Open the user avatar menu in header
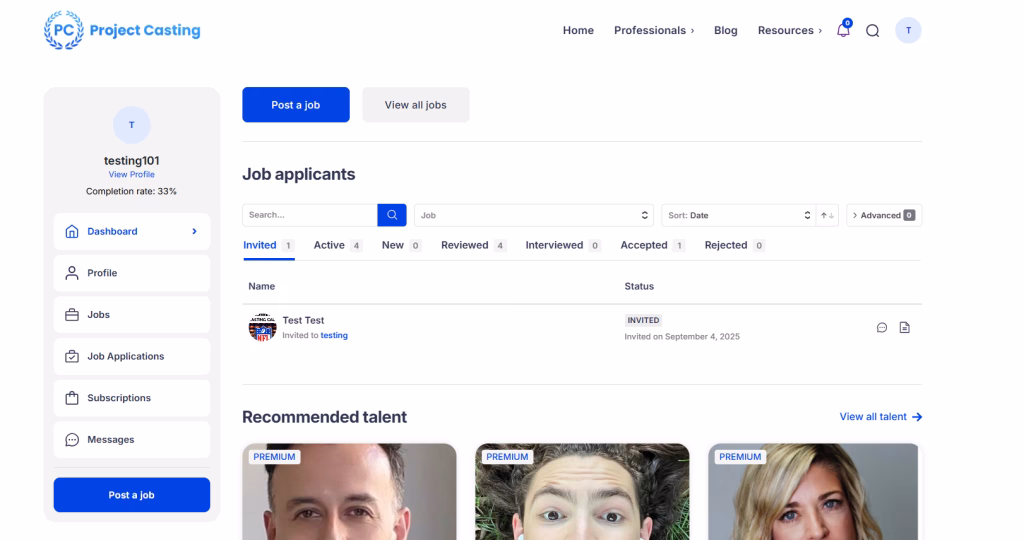 [908, 30]
